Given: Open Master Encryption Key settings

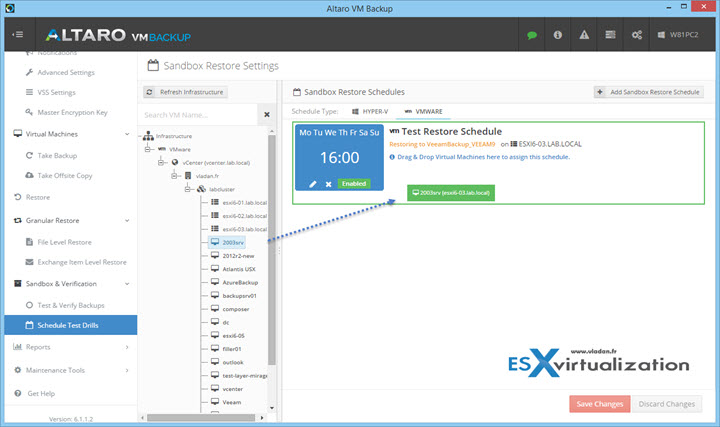Looking at the screenshot, I should tap(71, 112).
